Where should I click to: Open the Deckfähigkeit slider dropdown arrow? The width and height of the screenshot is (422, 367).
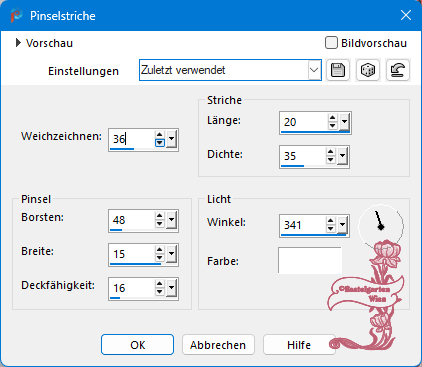171,287
